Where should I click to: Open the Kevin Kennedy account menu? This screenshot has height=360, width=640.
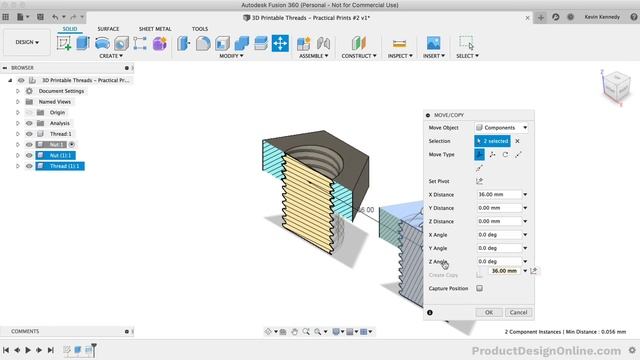click(602, 17)
